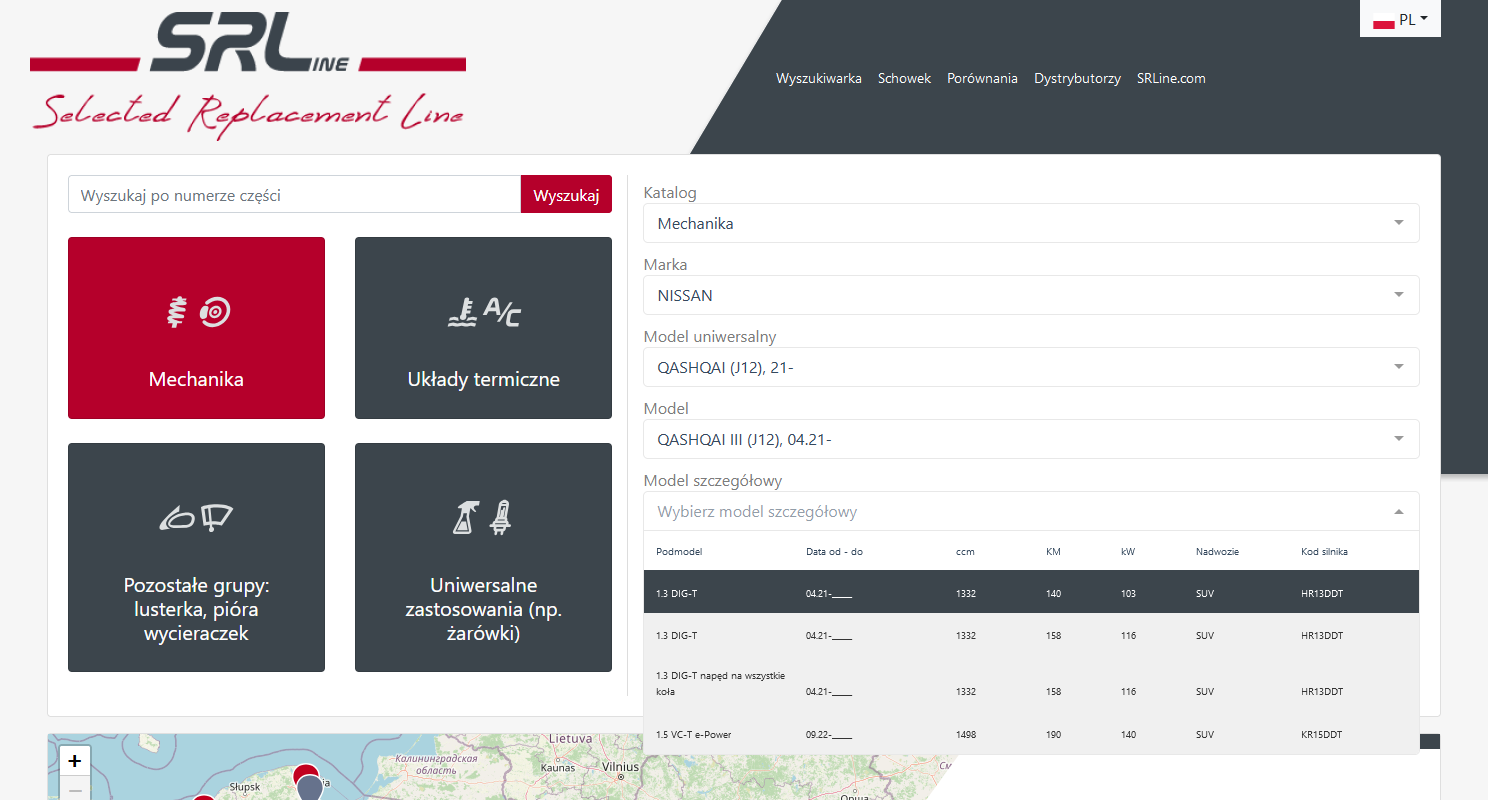Select the 1.5 VC-T e-Power row
1488x800 pixels.
click(x=1031, y=734)
